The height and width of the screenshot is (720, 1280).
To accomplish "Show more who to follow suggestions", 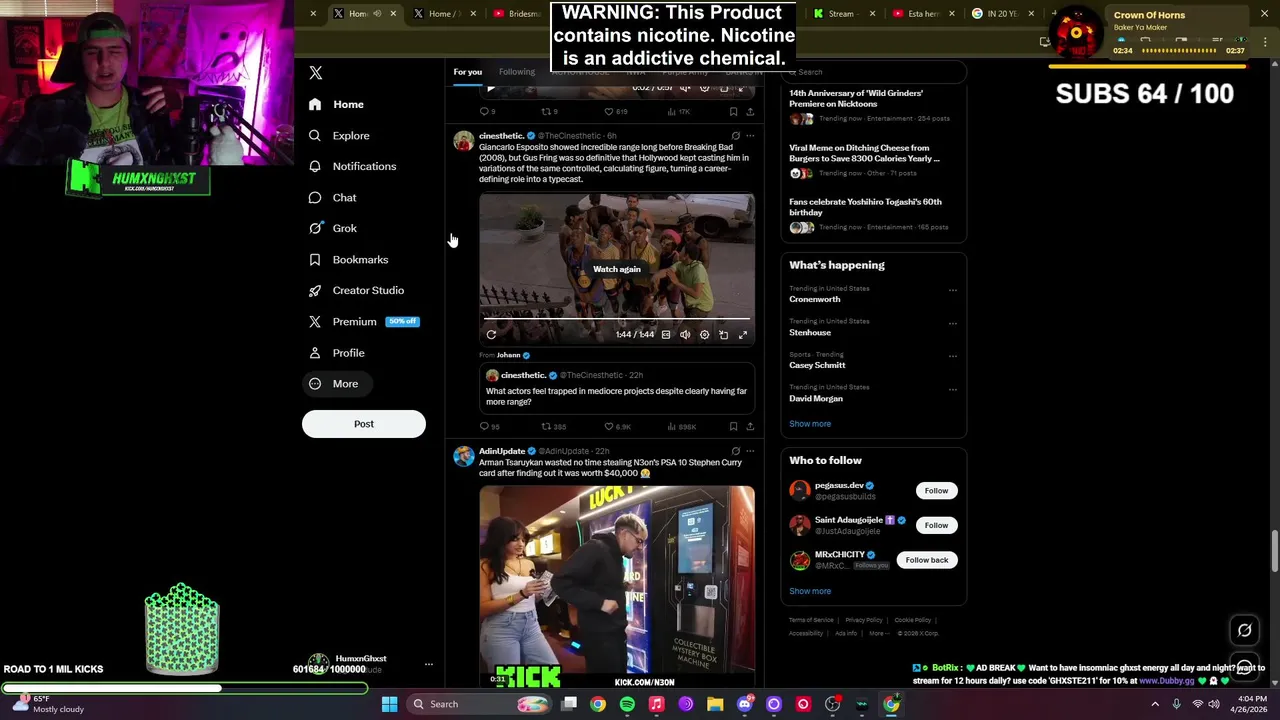I will click(810, 591).
